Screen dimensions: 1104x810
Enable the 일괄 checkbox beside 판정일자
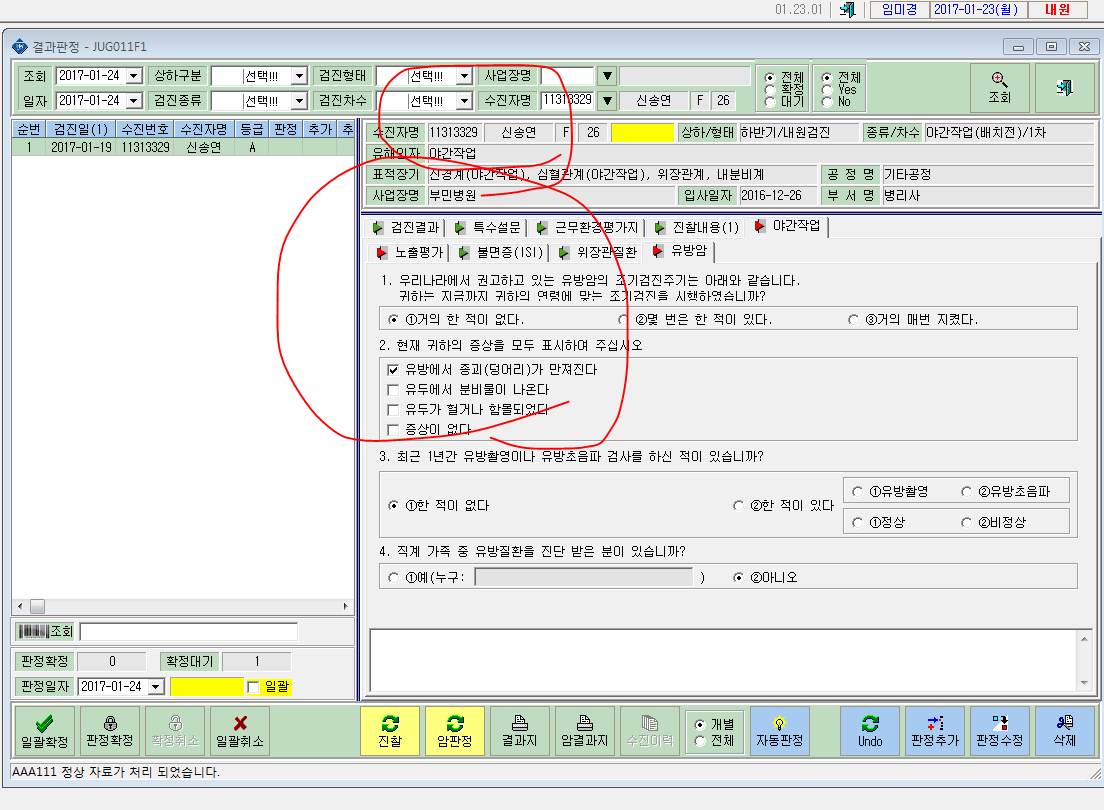click(253, 687)
